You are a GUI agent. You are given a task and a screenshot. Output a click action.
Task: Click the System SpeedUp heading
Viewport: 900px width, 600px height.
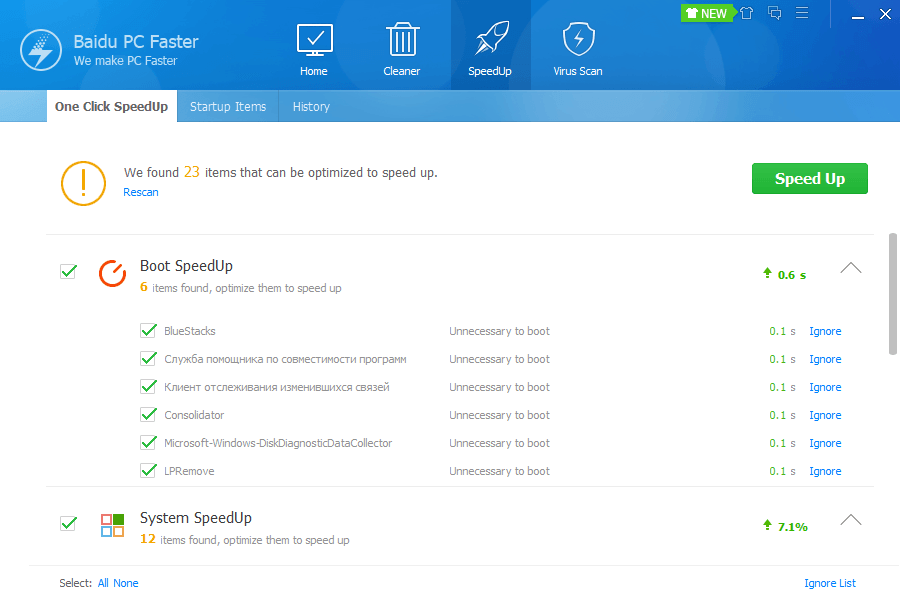click(x=196, y=518)
